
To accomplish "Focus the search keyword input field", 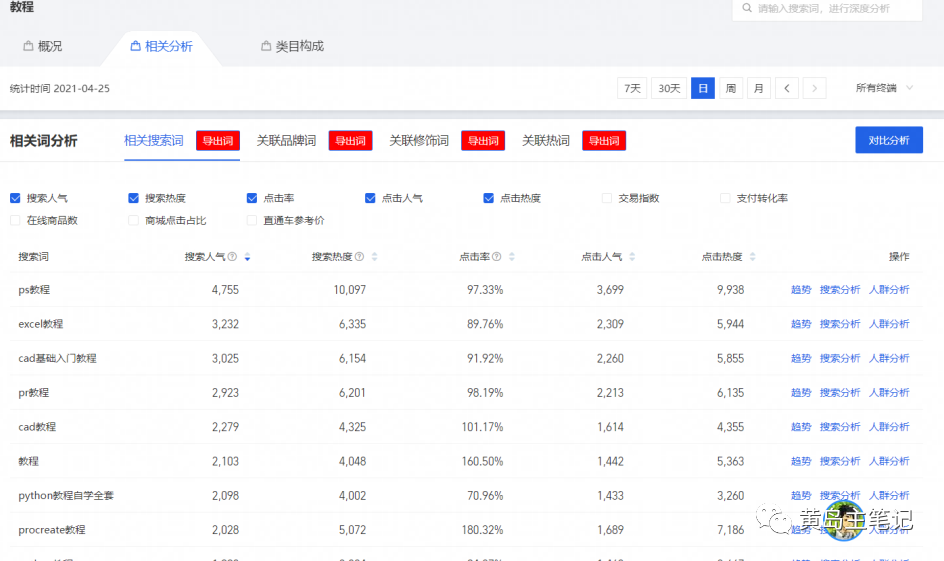I will (x=835, y=9).
